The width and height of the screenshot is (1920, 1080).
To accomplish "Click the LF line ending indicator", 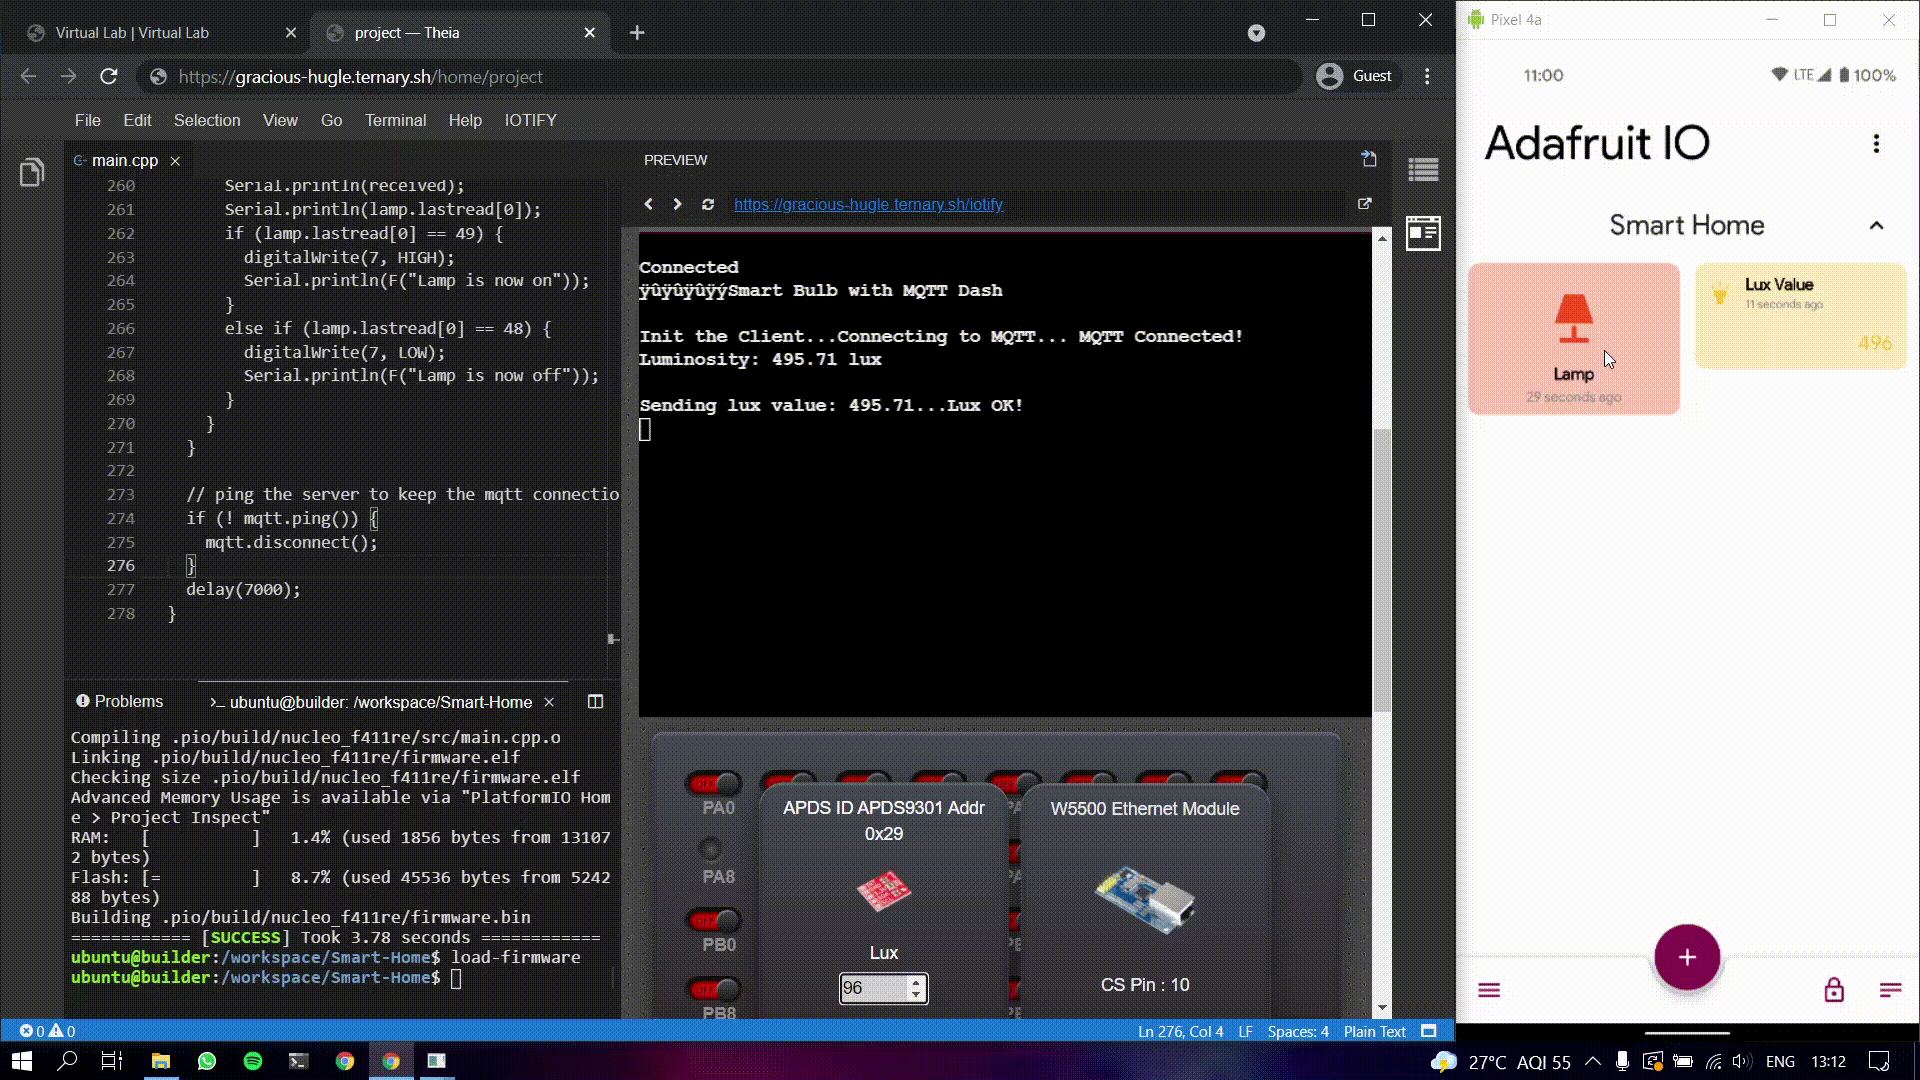I will [1245, 1032].
